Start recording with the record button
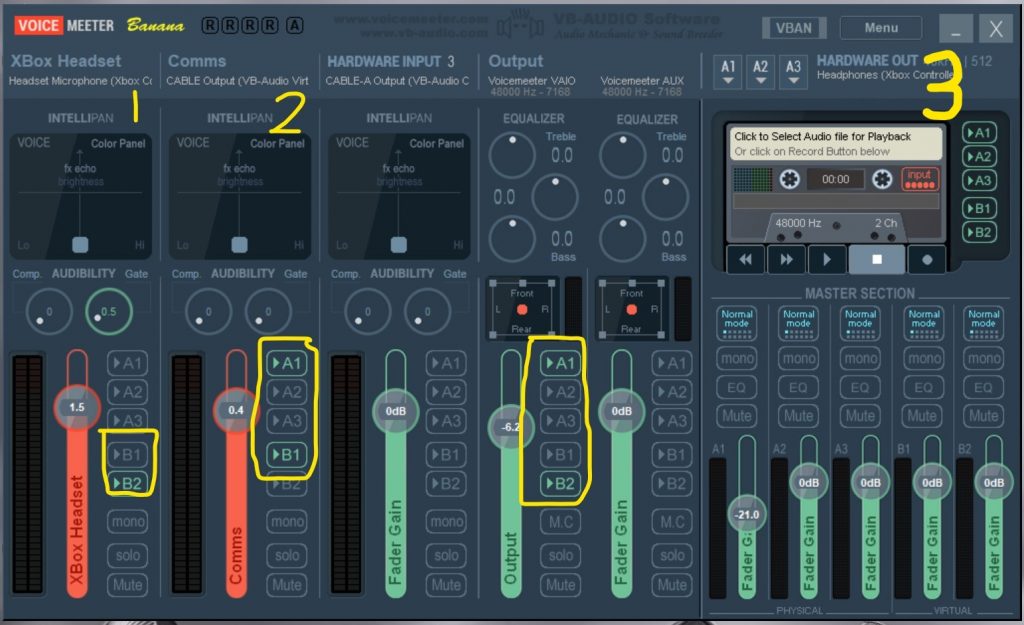 point(926,259)
